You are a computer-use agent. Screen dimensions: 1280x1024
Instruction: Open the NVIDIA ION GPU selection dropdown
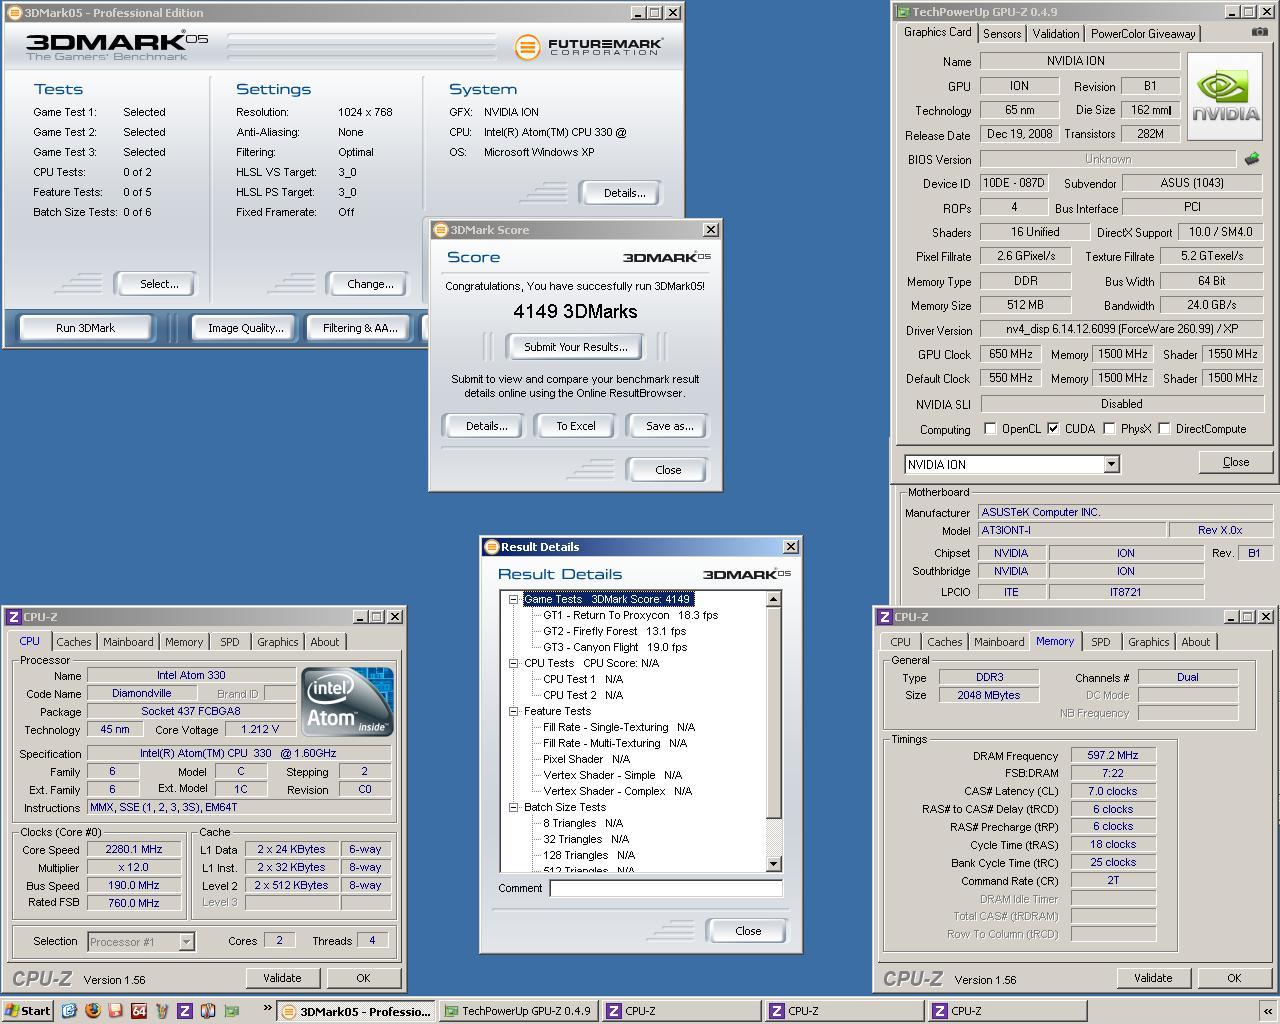(1111, 465)
